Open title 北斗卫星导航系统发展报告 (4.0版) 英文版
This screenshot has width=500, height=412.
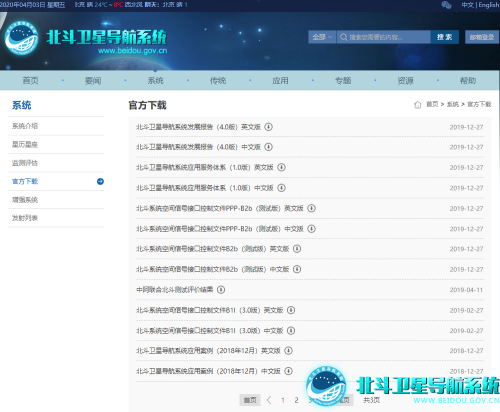[x=198, y=127]
